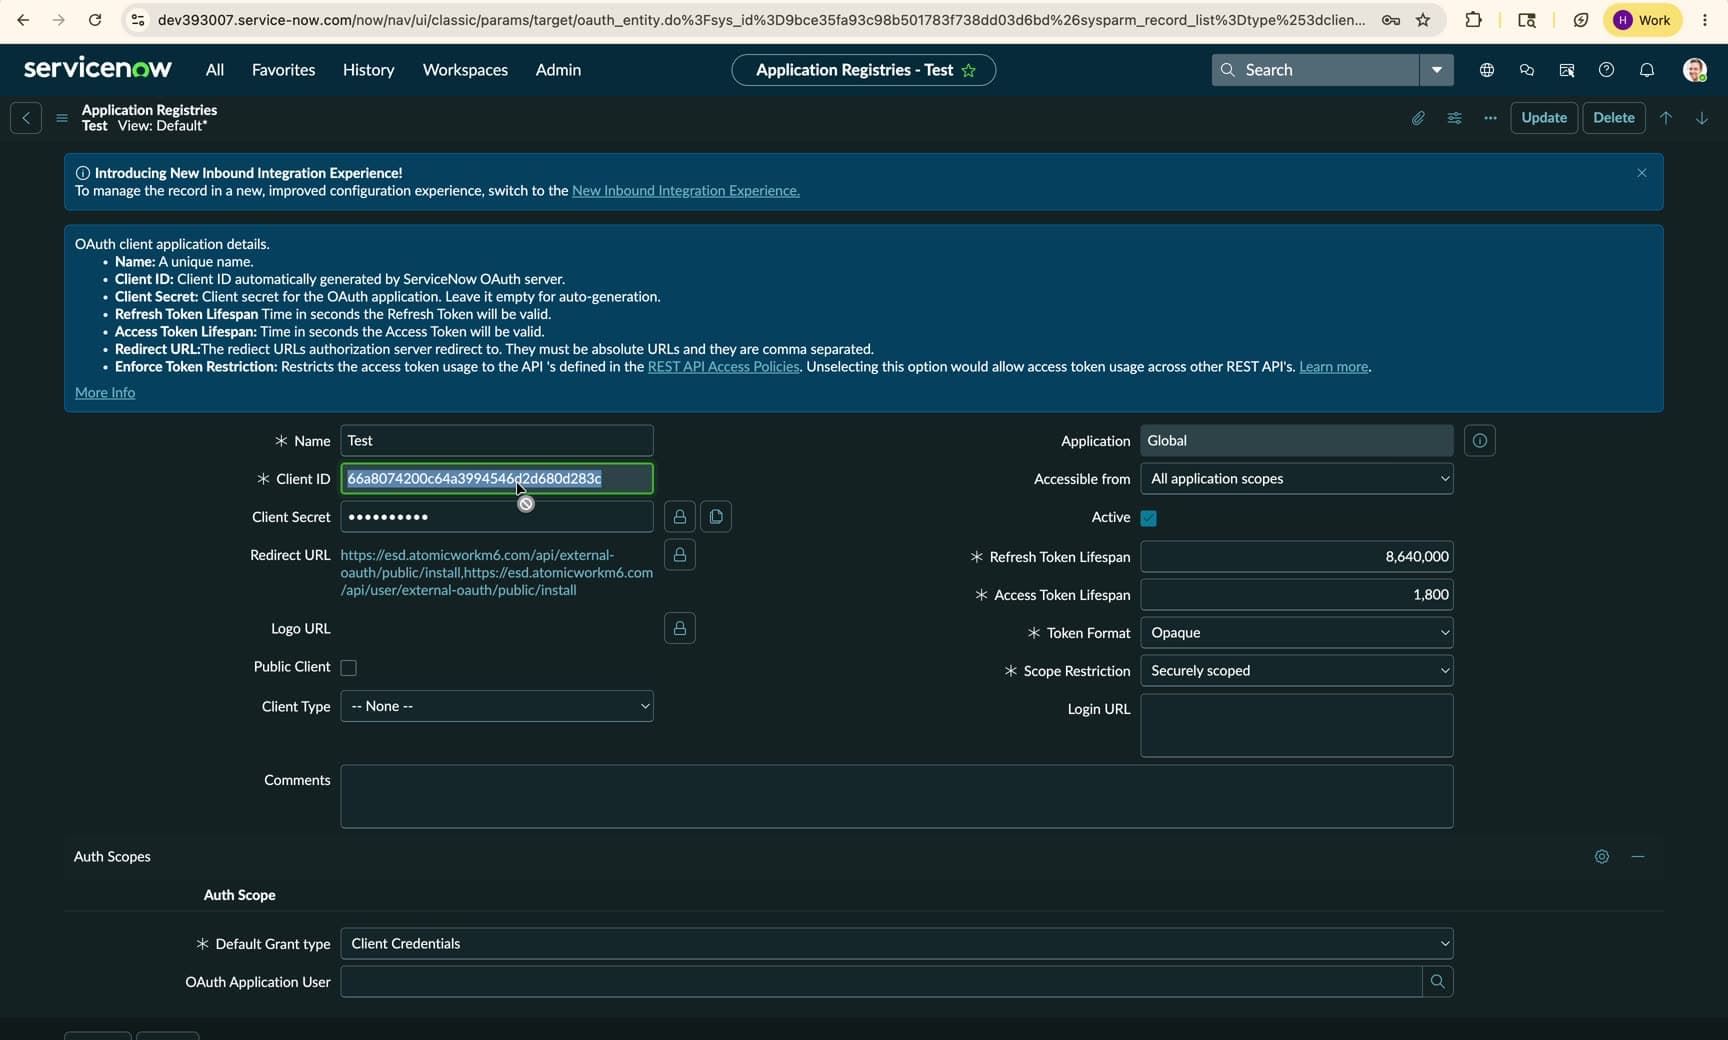Click the Update button

(x=1544, y=118)
